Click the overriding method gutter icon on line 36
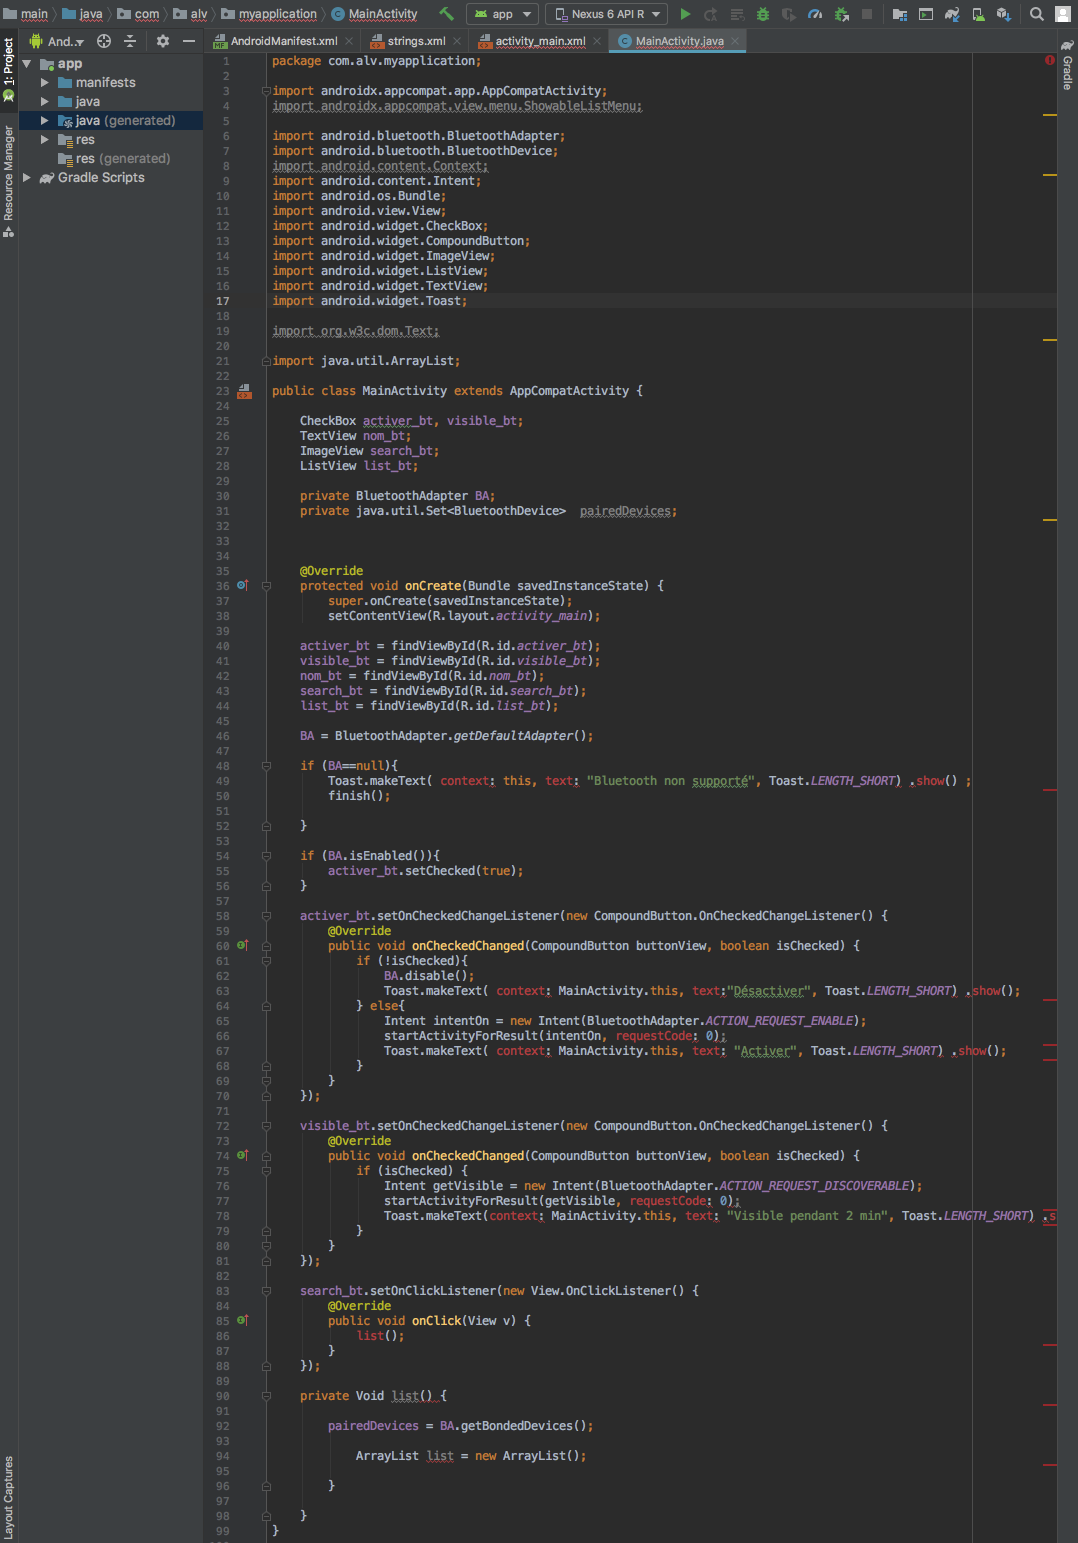Viewport: 1078px width, 1543px height. pos(243,586)
